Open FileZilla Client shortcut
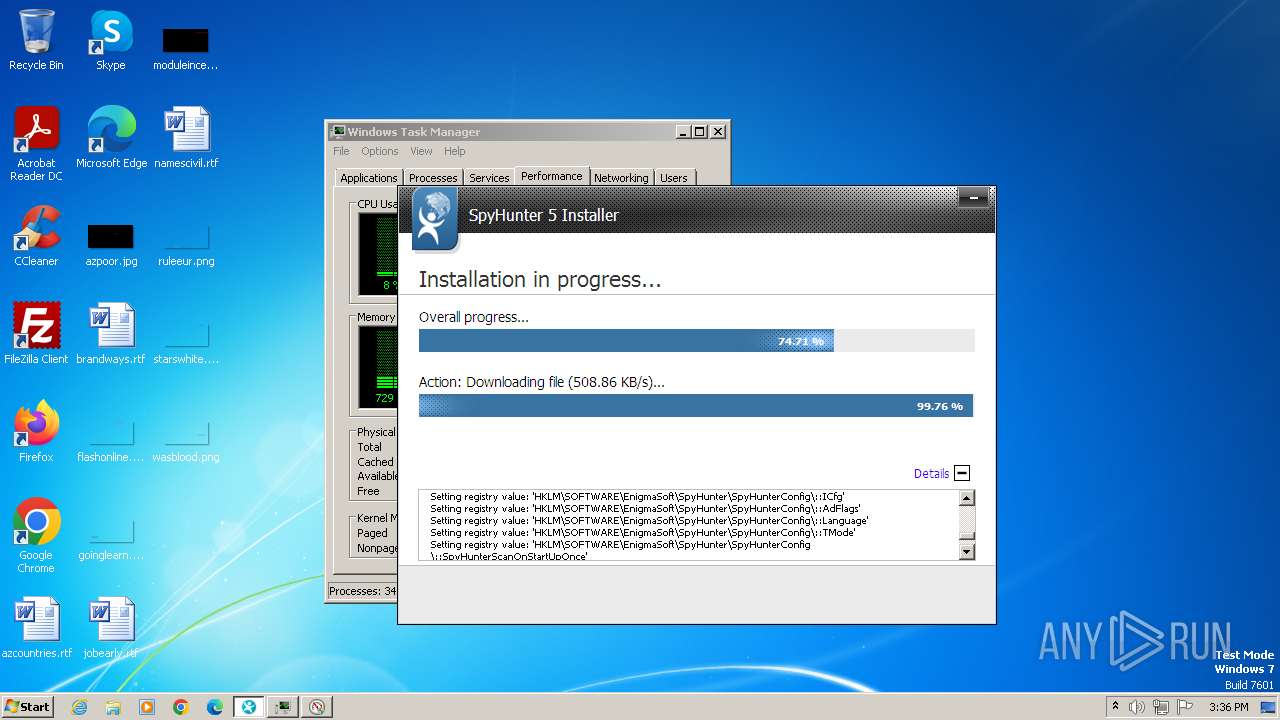 [x=36, y=333]
